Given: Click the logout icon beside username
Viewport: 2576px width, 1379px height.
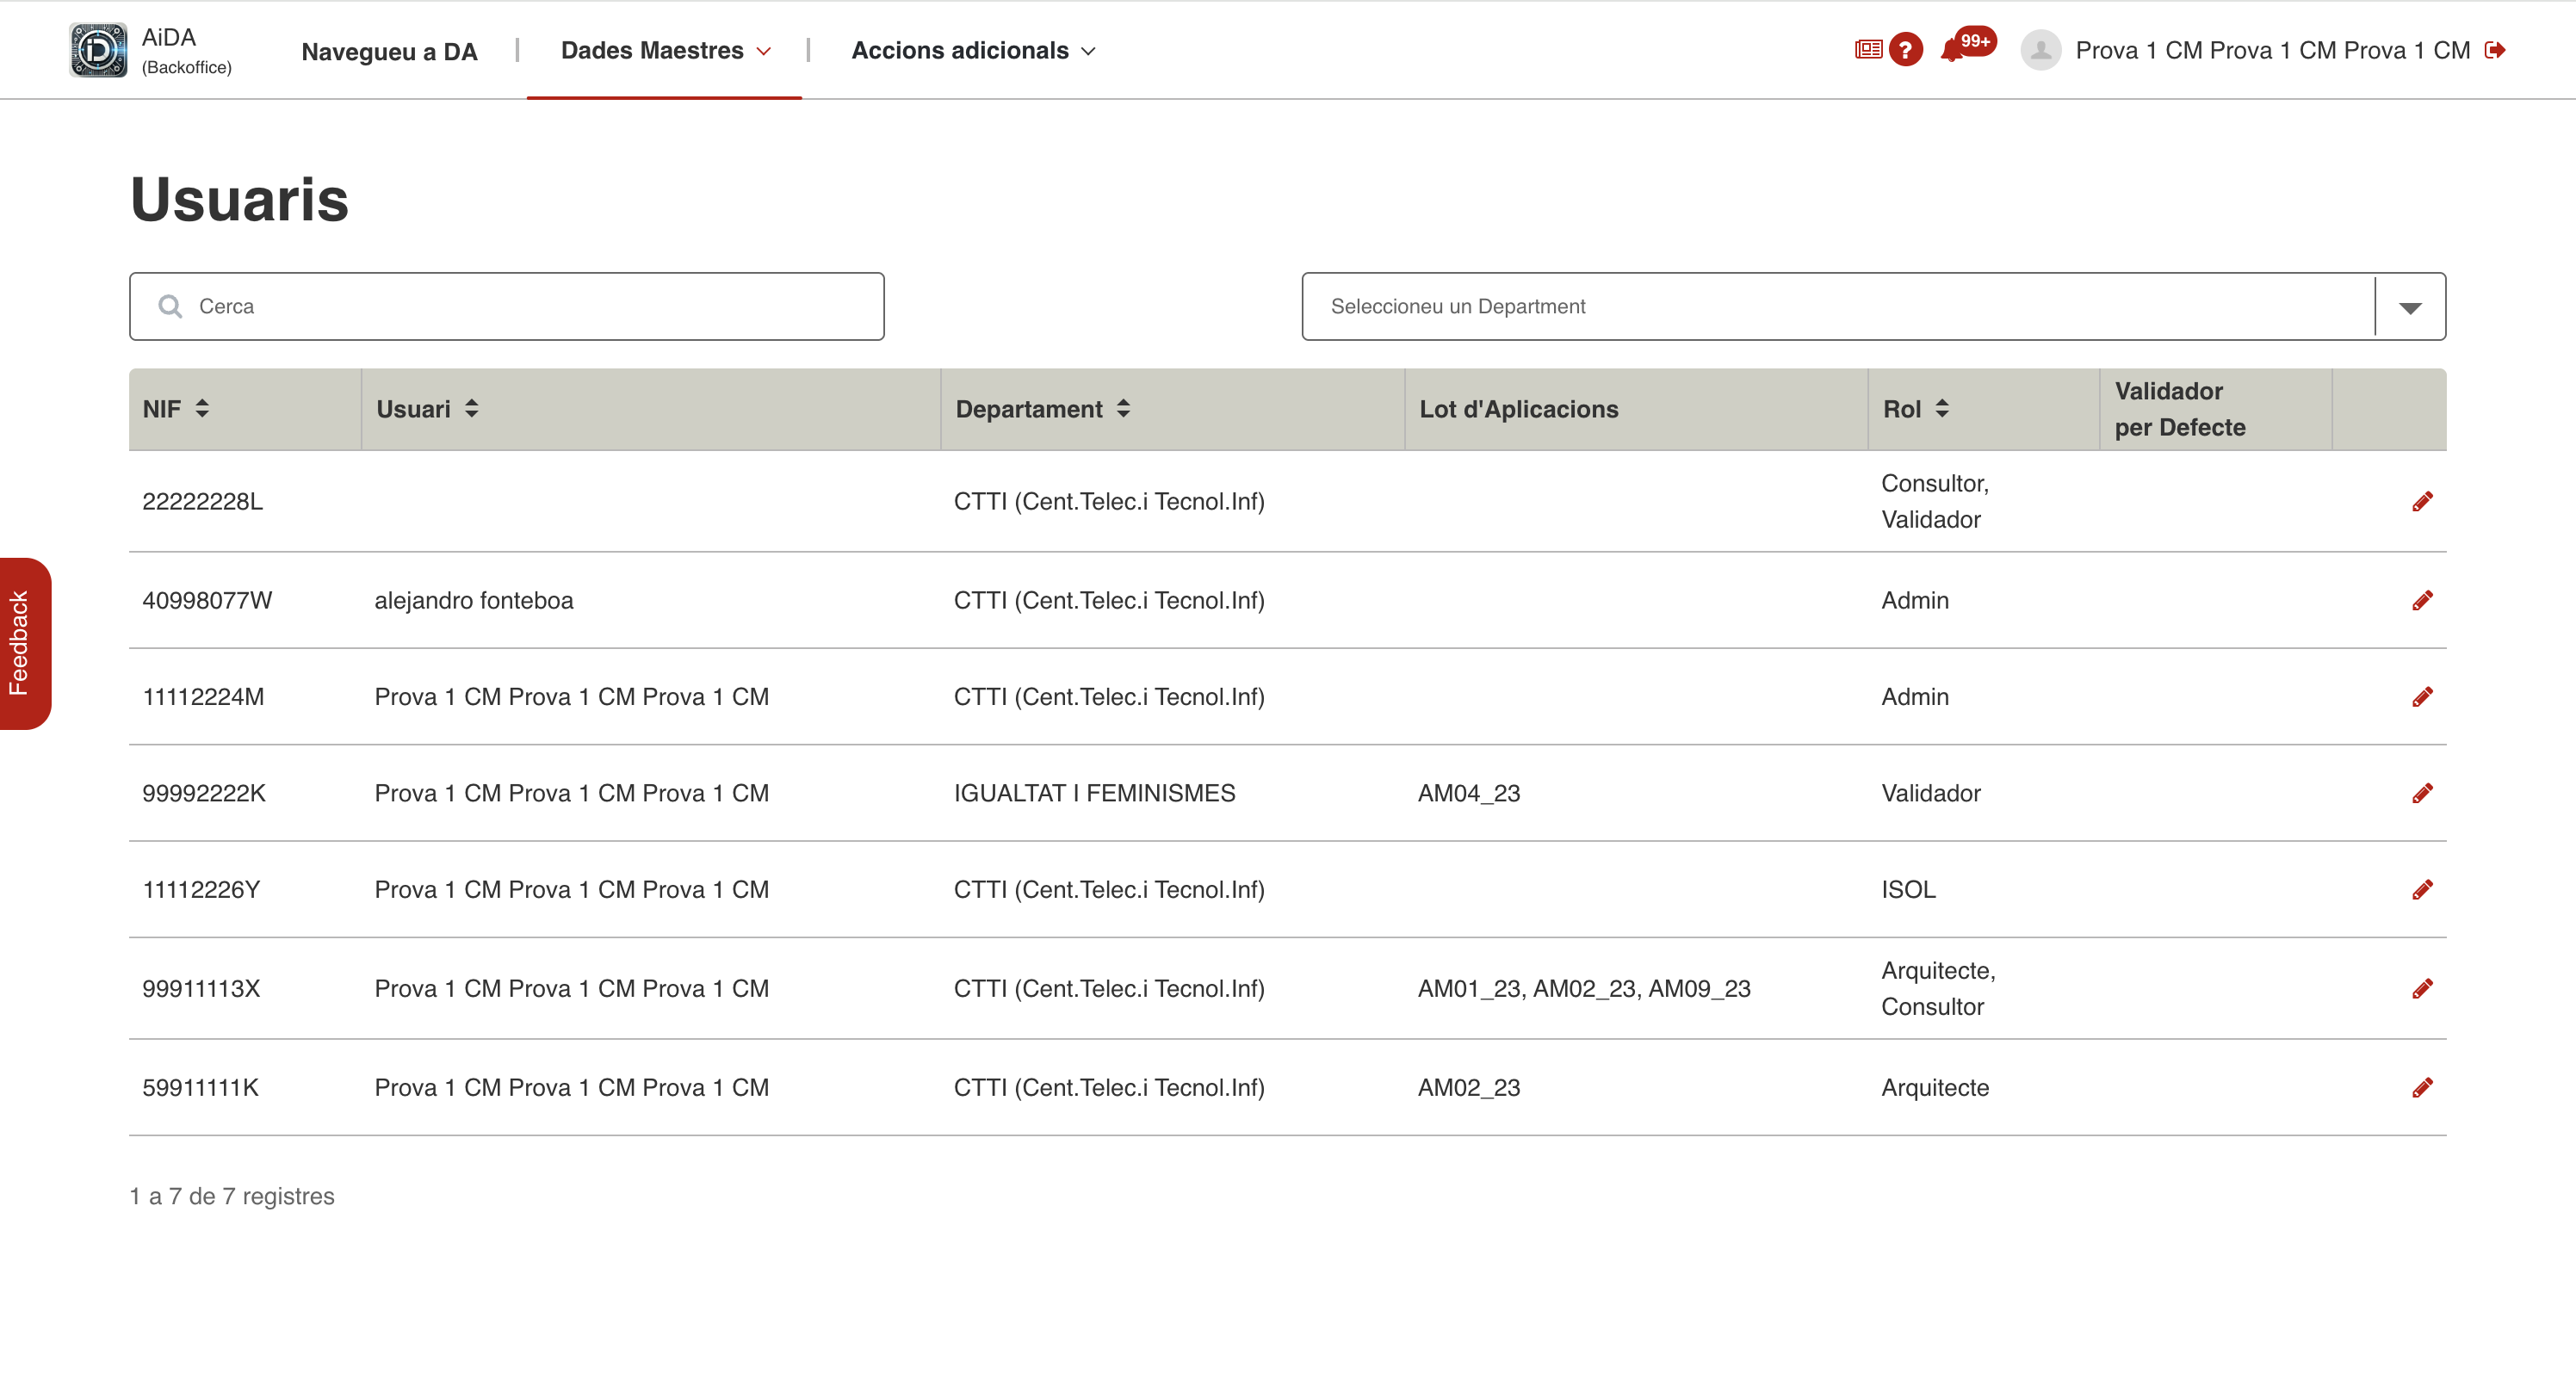Looking at the screenshot, I should click(x=2495, y=50).
